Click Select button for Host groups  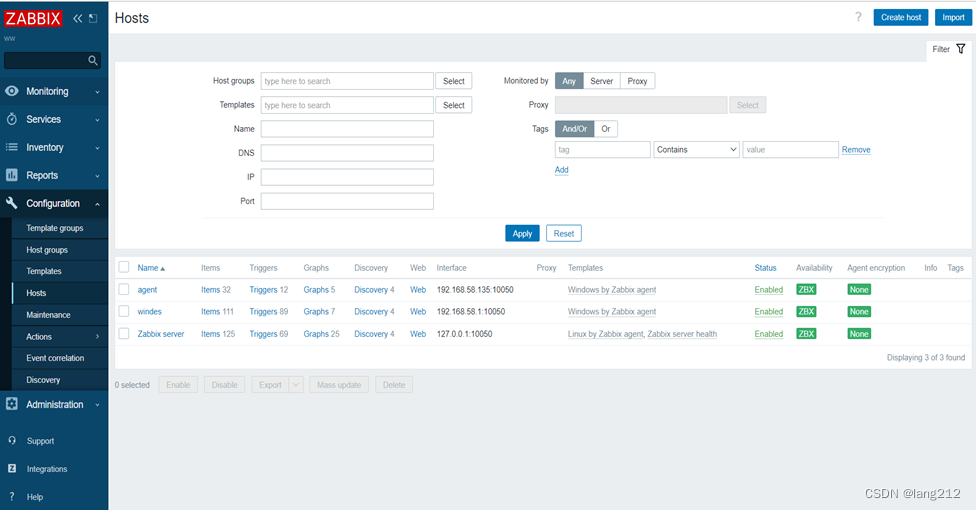[x=454, y=81]
